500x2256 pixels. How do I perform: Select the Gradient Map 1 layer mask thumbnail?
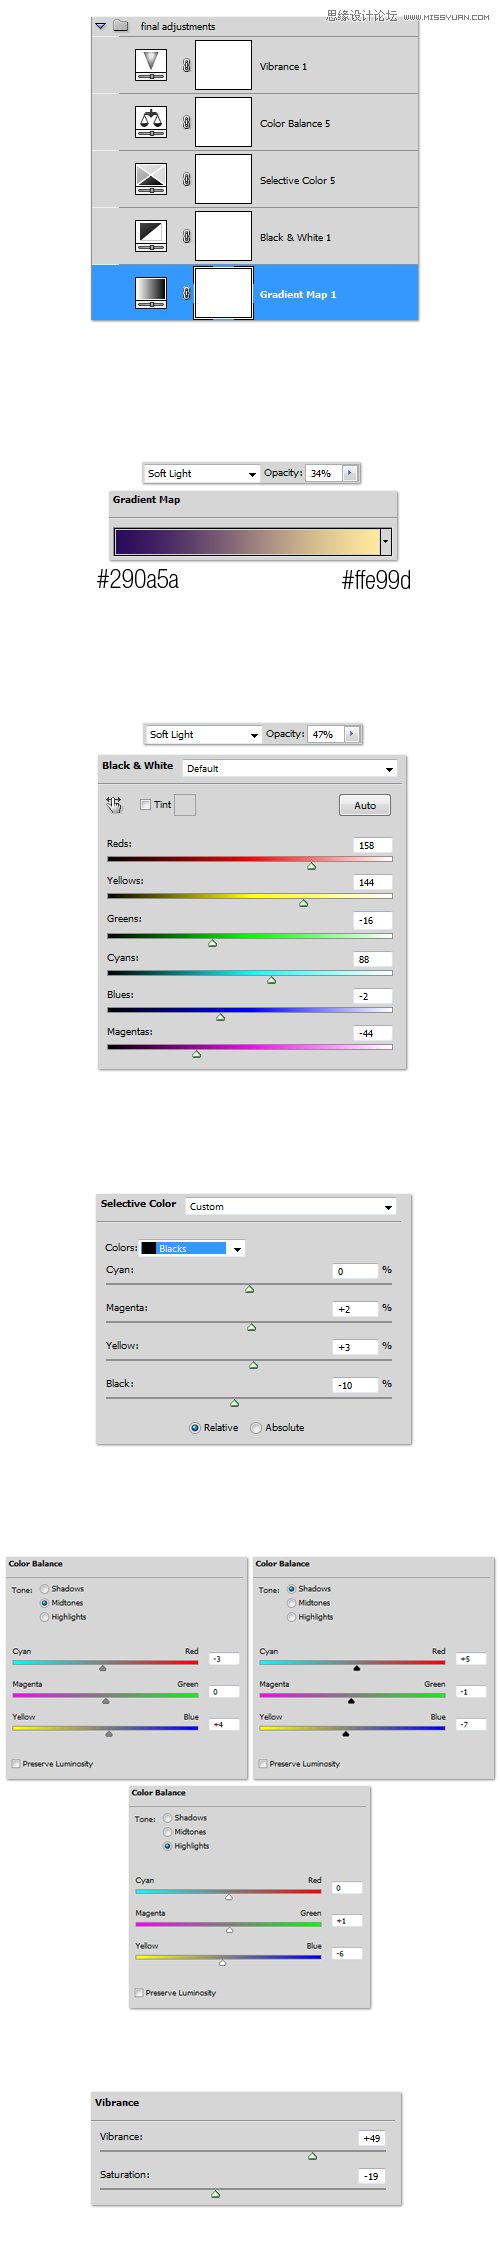coord(223,293)
